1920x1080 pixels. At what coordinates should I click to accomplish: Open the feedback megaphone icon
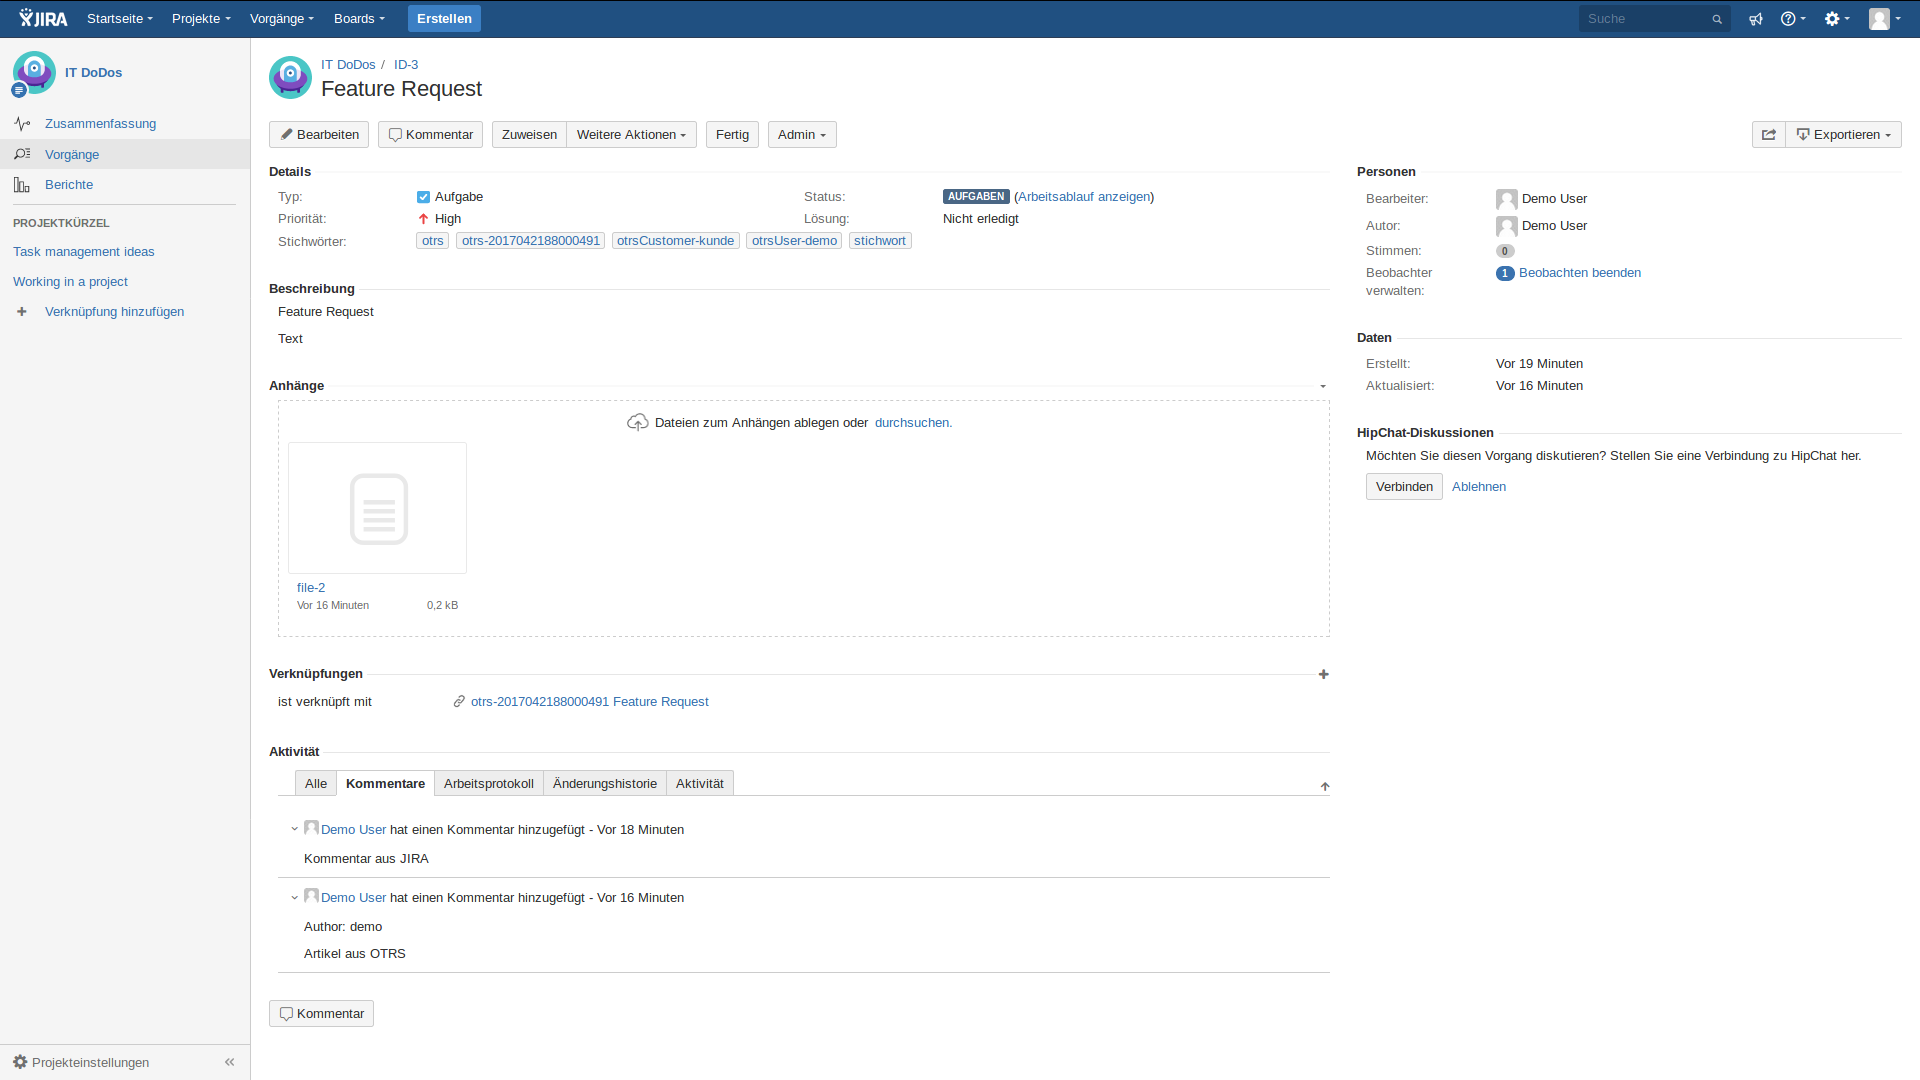[1756, 19]
